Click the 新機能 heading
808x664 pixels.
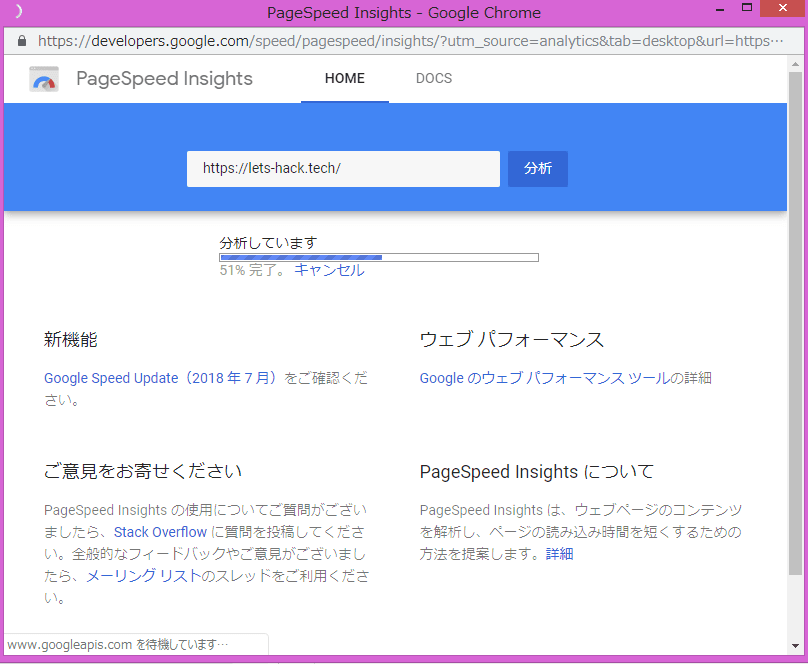point(71,339)
